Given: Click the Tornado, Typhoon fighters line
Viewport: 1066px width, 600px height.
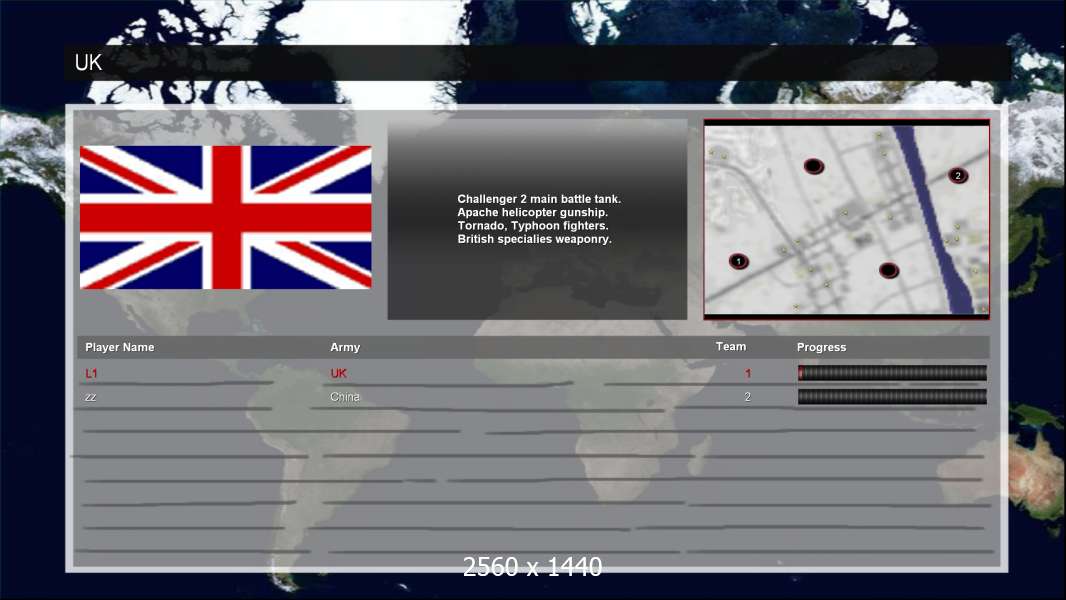Looking at the screenshot, I should [x=532, y=226].
